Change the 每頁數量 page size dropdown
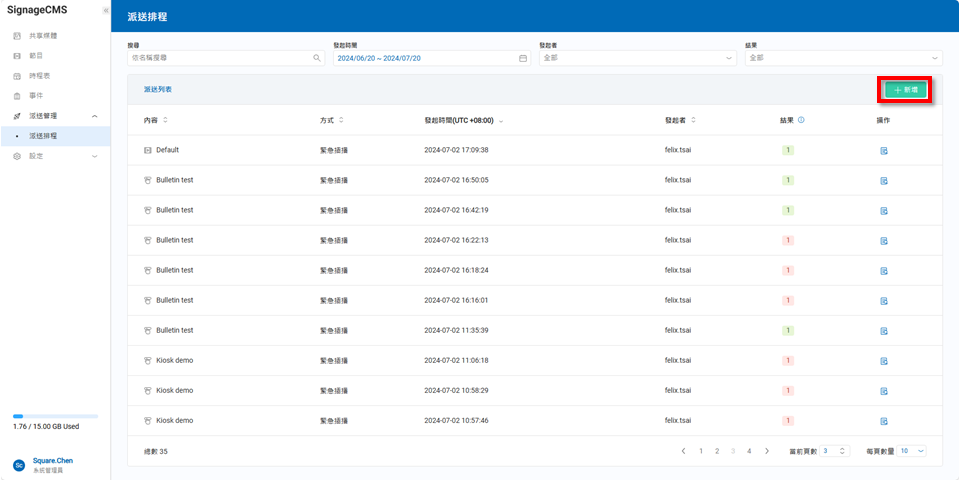Screen dimensions: 960x480 [x=911, y=451]
